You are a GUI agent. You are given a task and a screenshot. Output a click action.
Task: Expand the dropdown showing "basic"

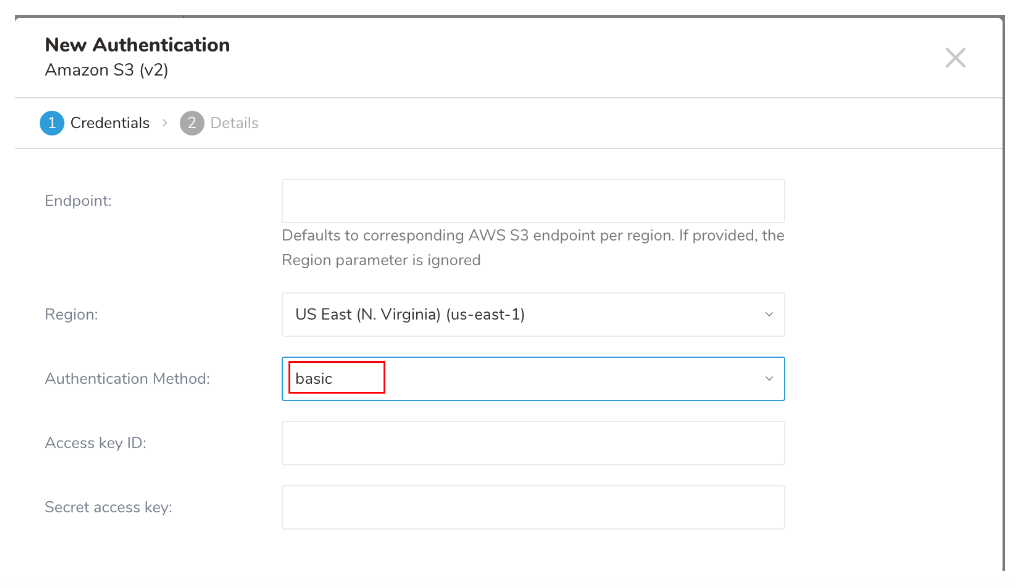(532, 379)
